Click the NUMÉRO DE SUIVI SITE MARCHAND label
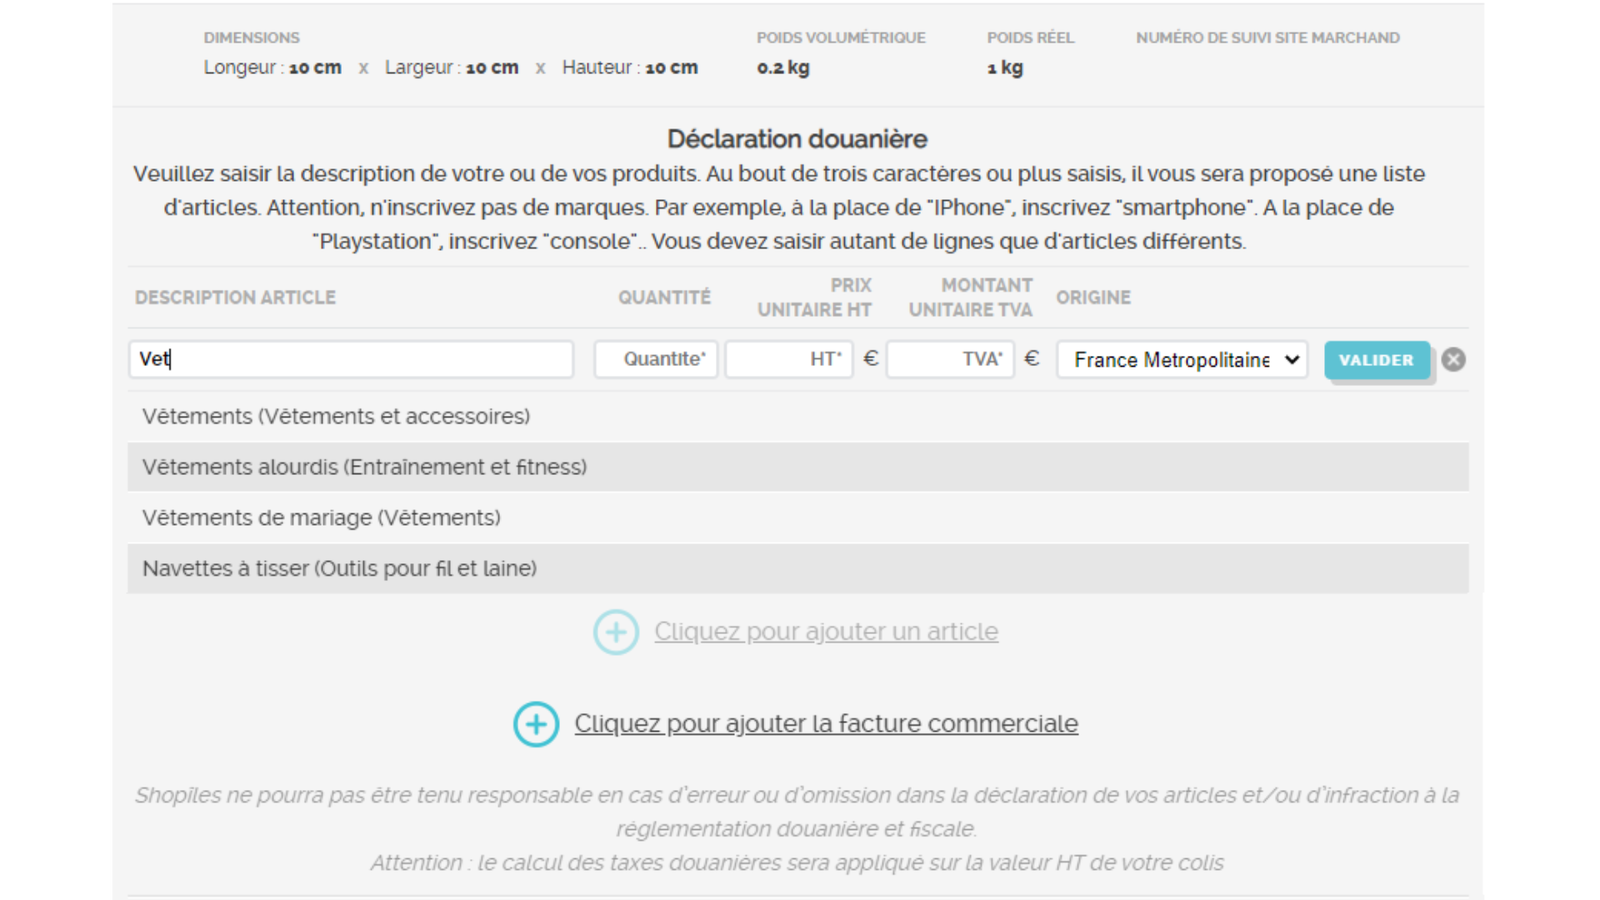1600x900 pixels. click(1267, 37)
